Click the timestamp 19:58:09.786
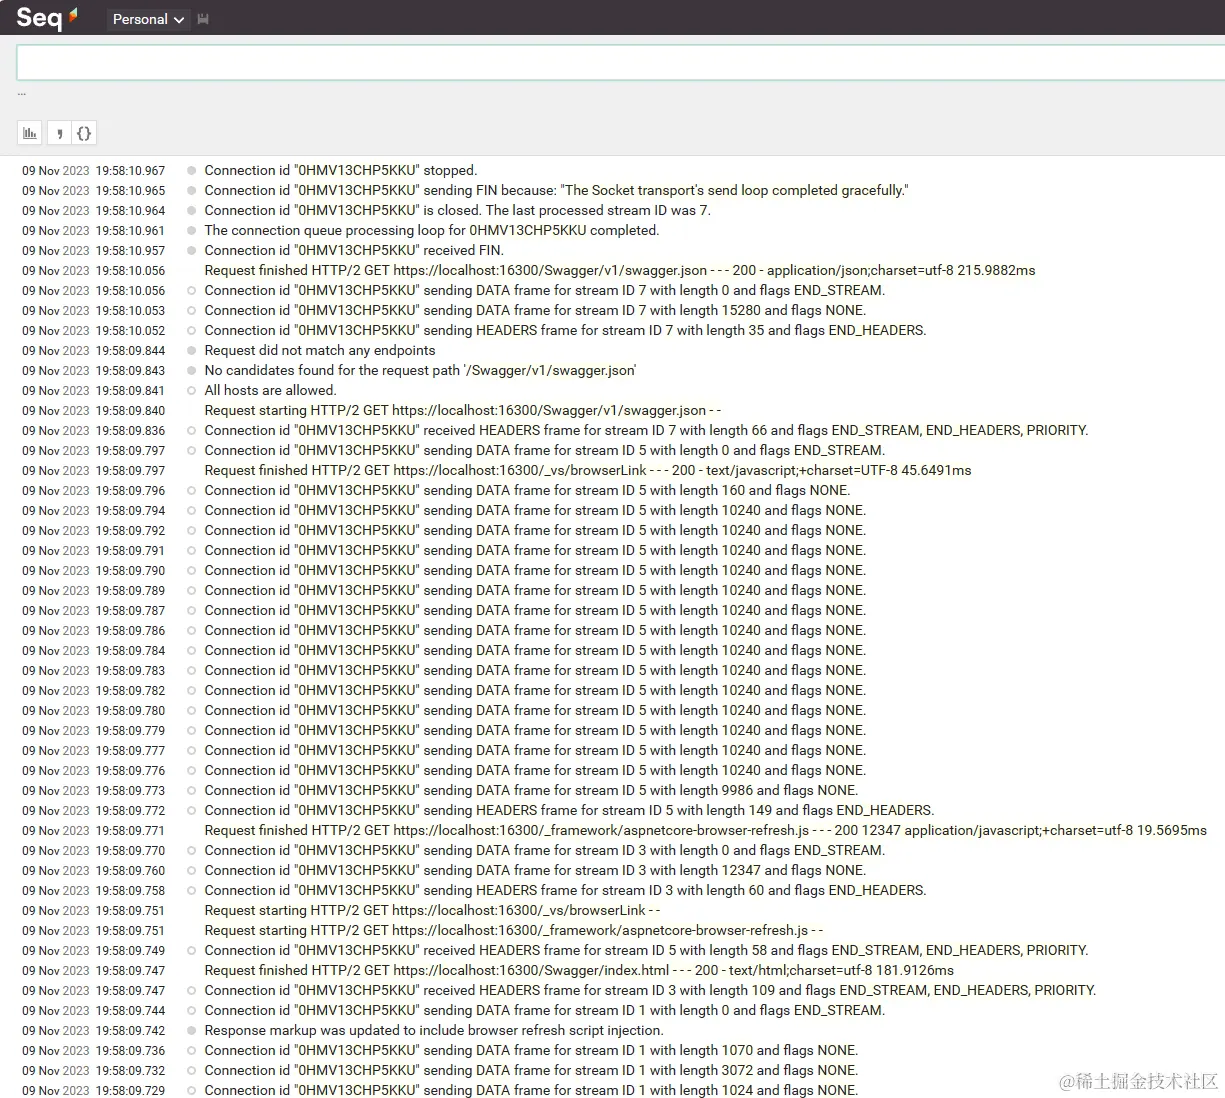Image resolution: width=1225 pixels, height=1098 pixels. 131,631
